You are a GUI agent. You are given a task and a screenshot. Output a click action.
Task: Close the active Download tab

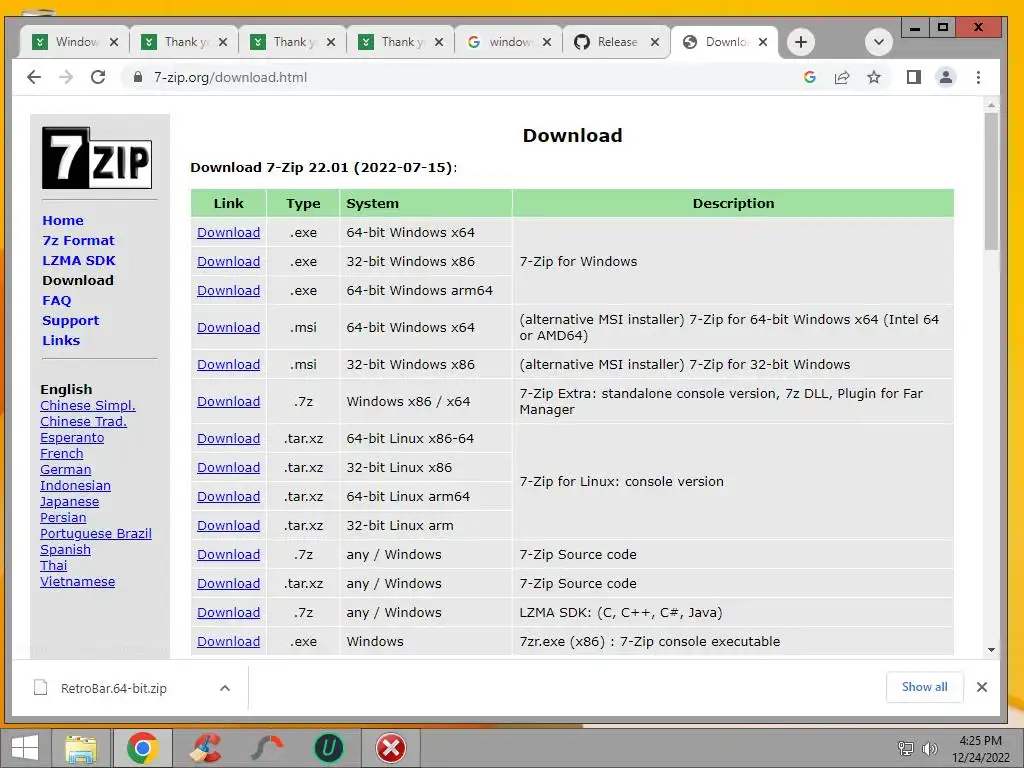point(763,42)
